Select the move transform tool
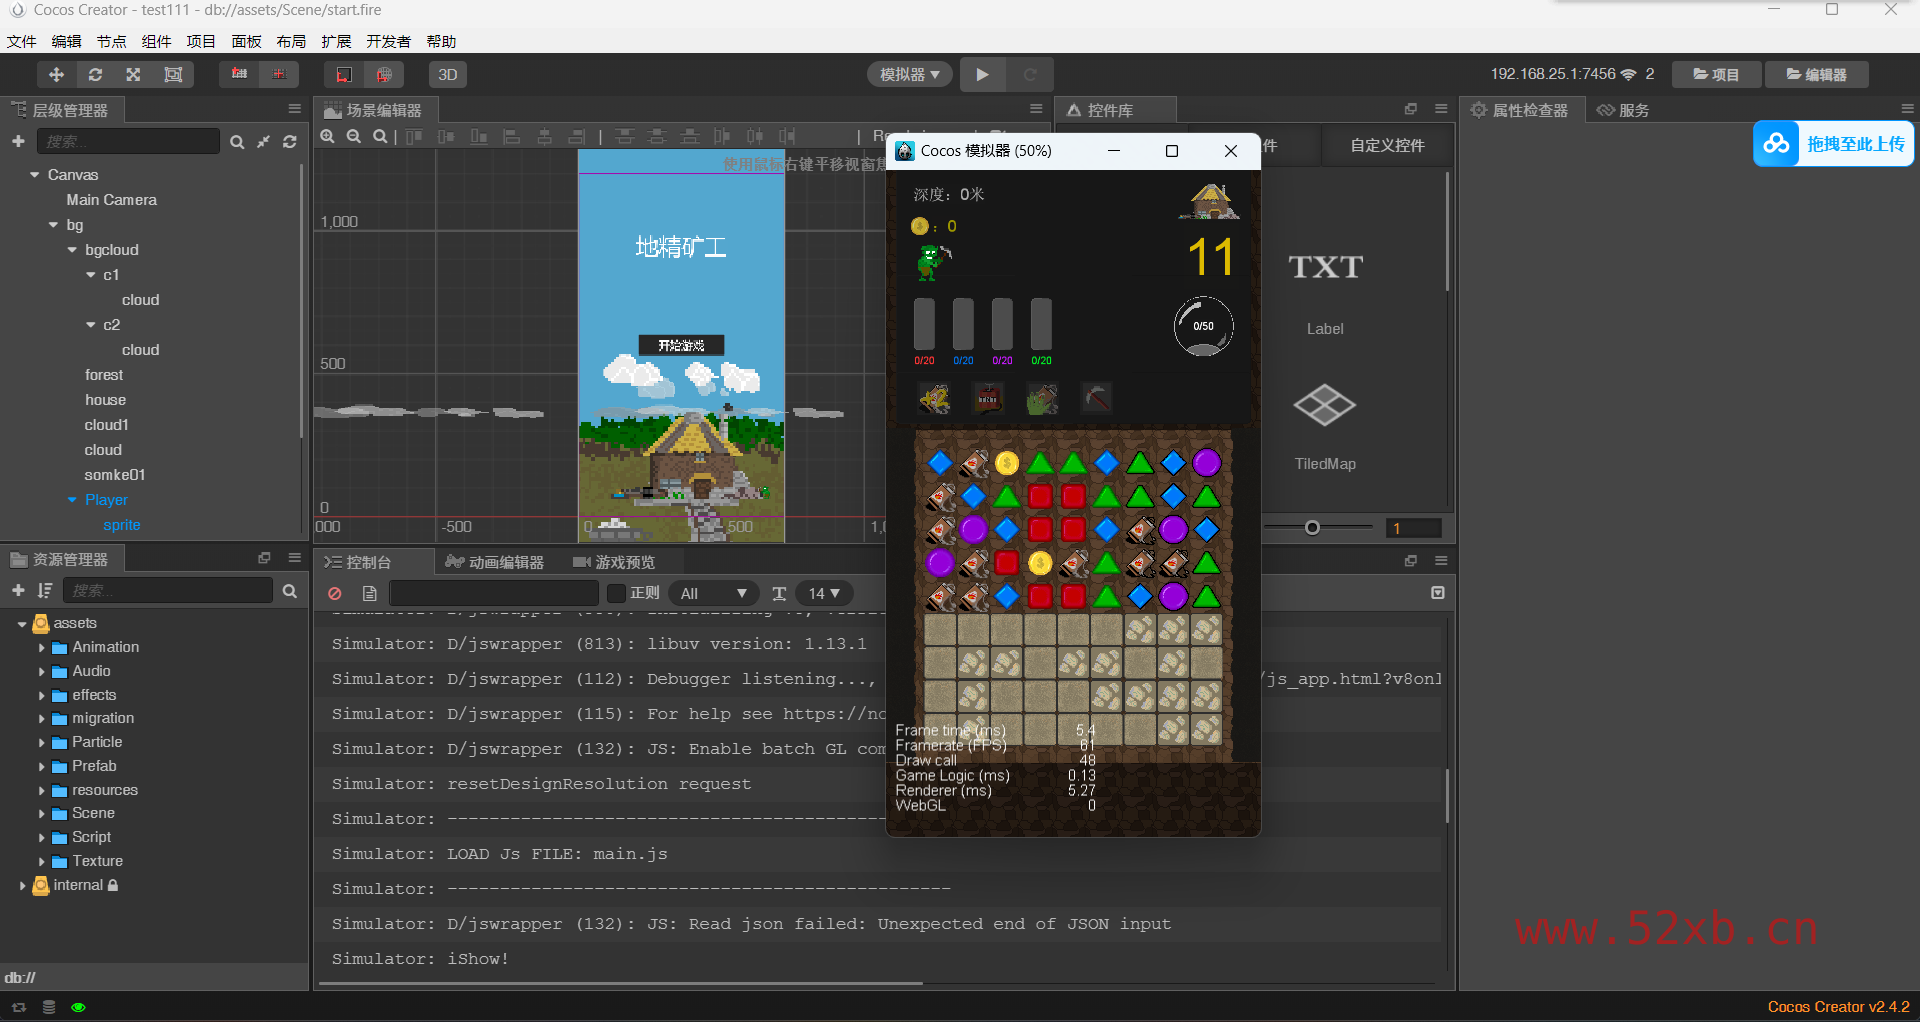 56,75
